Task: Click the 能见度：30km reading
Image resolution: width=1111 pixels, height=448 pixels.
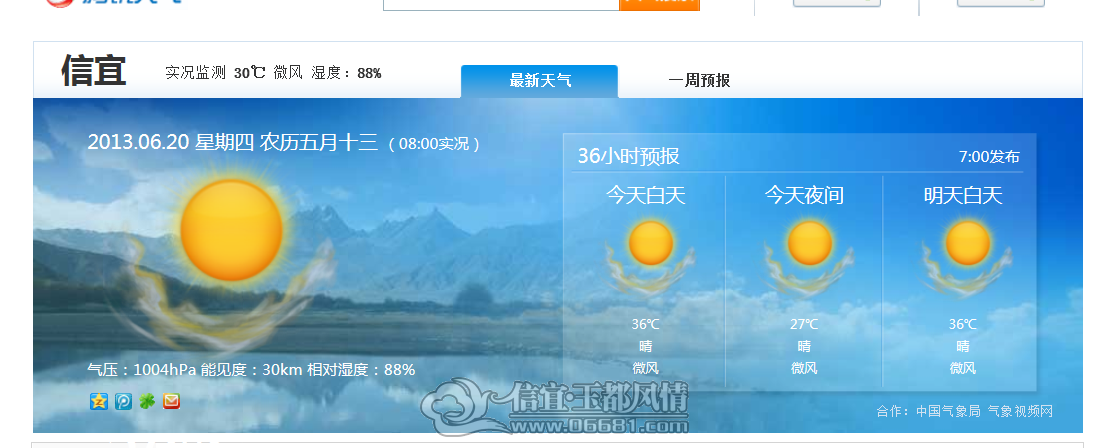Action: click(x=252, y=370)
